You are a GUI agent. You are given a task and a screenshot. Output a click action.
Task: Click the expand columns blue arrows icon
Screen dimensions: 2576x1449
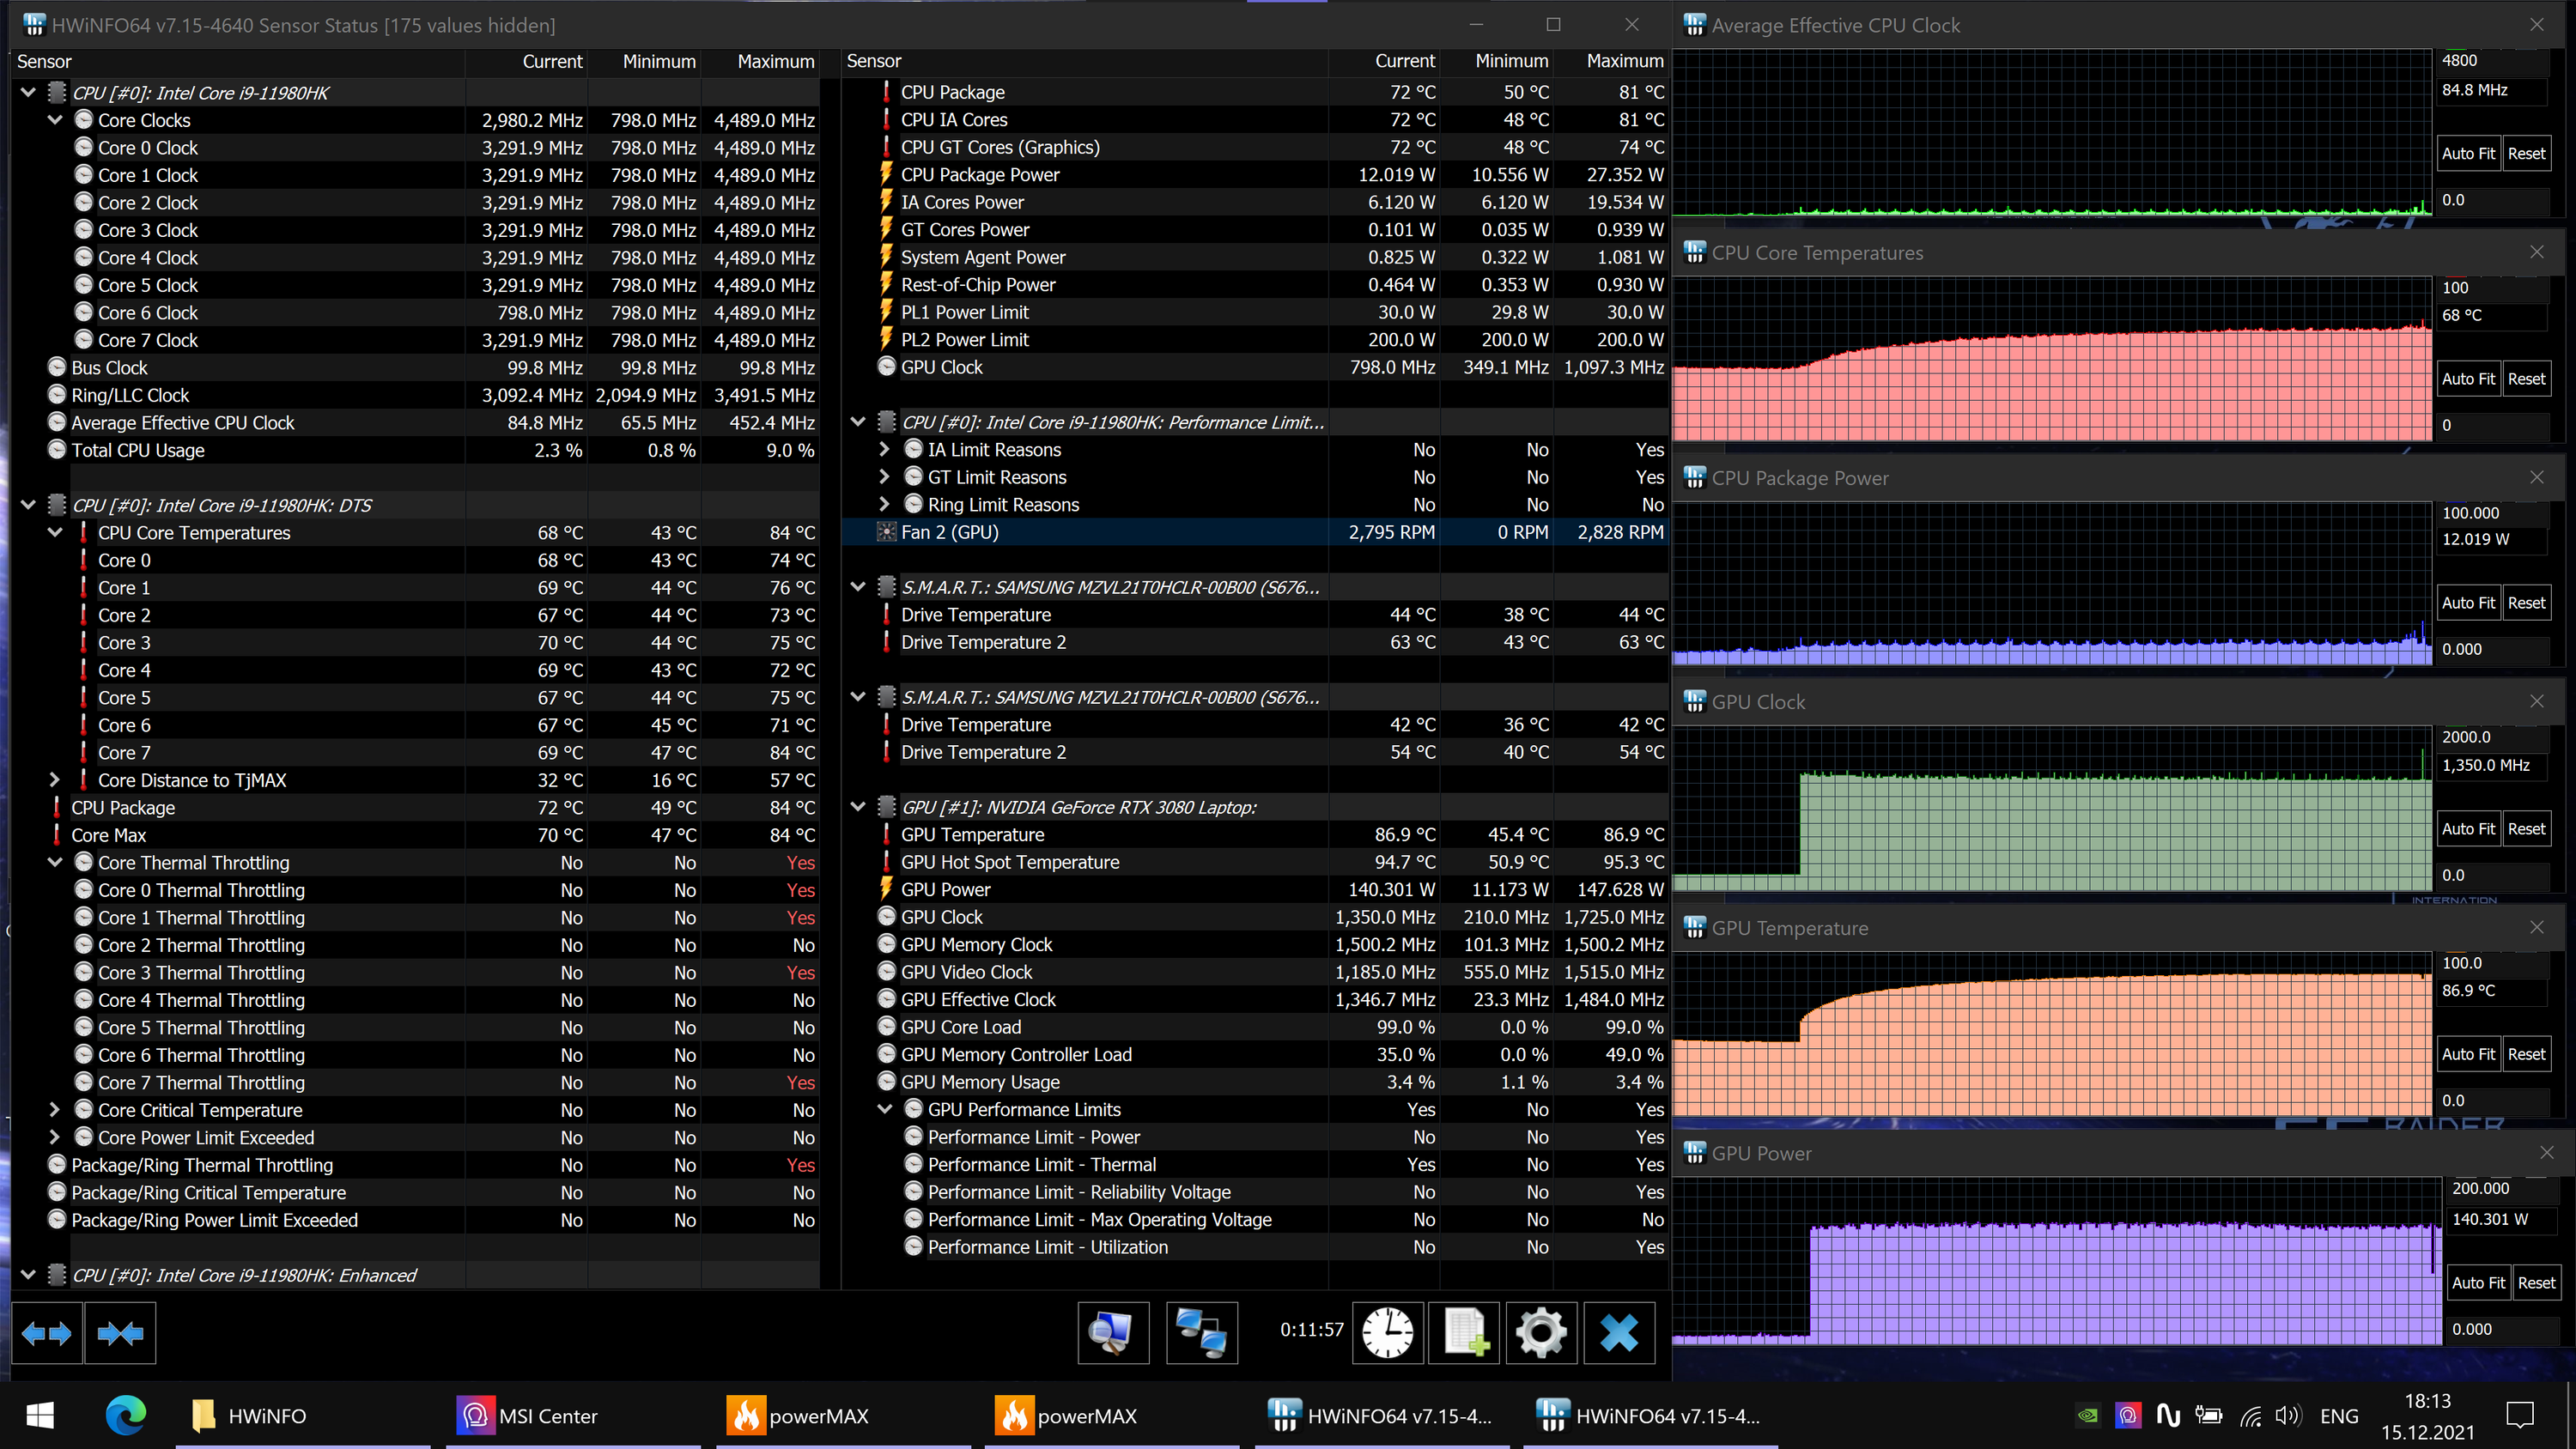[x=46, y=1333]
